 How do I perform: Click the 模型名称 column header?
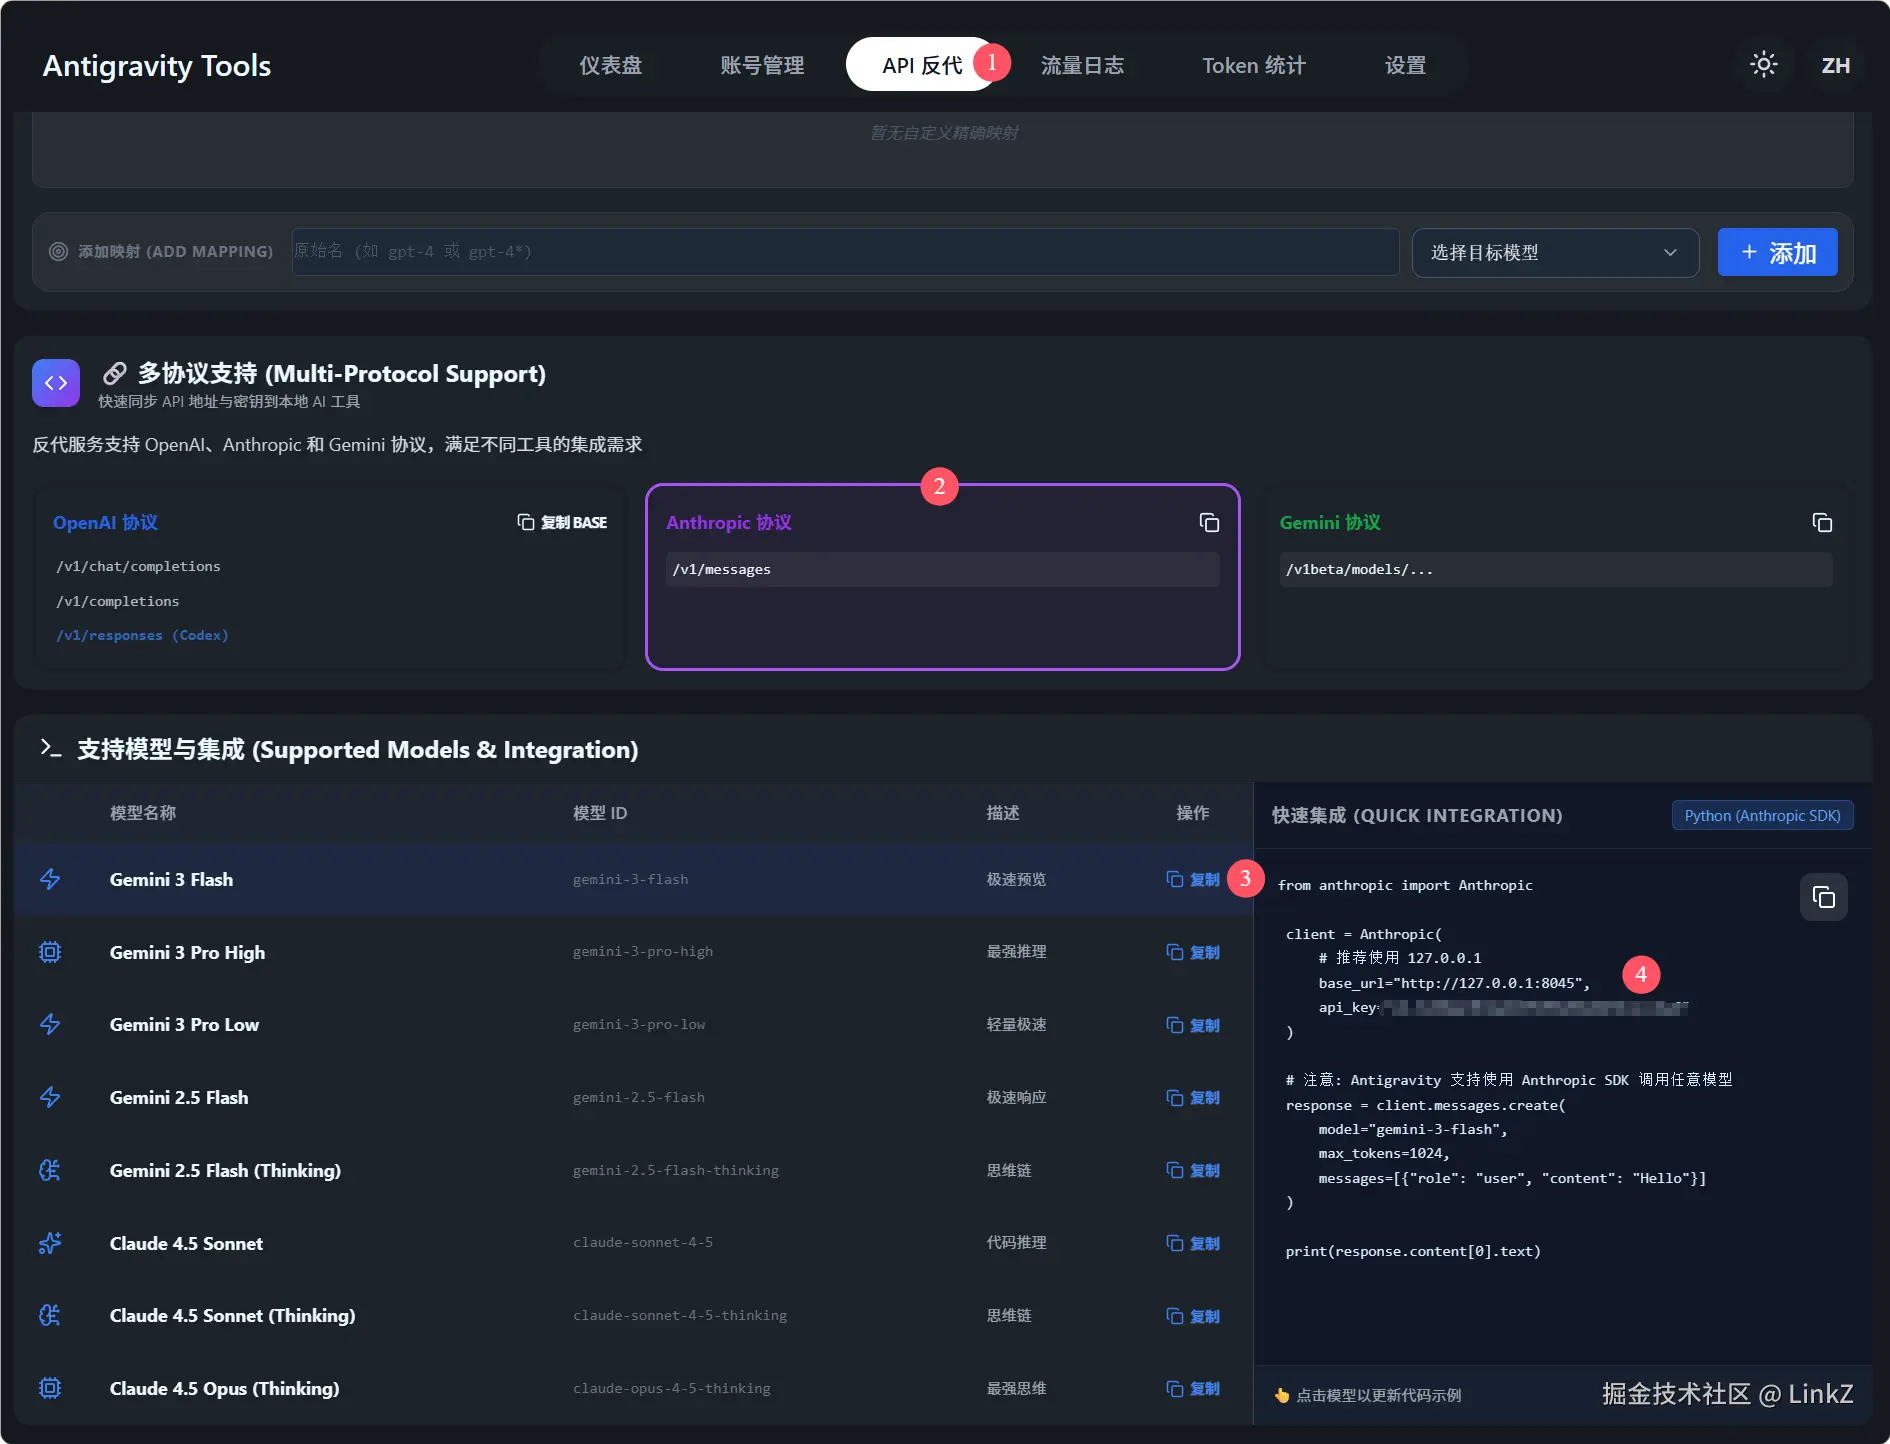click(x=143, y=813)
